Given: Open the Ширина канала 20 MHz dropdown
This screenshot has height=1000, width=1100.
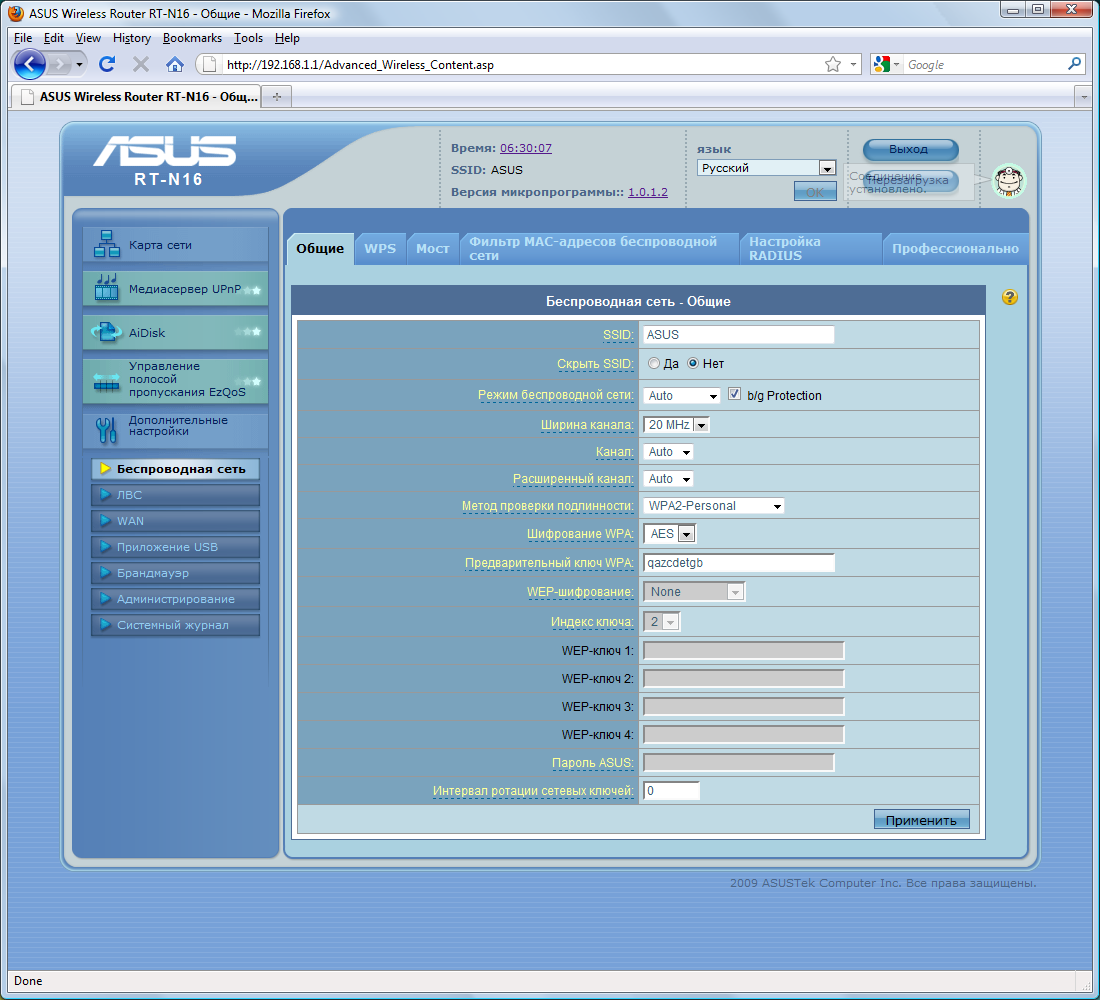Looking at the screenshot, I should tap(676, 425).
